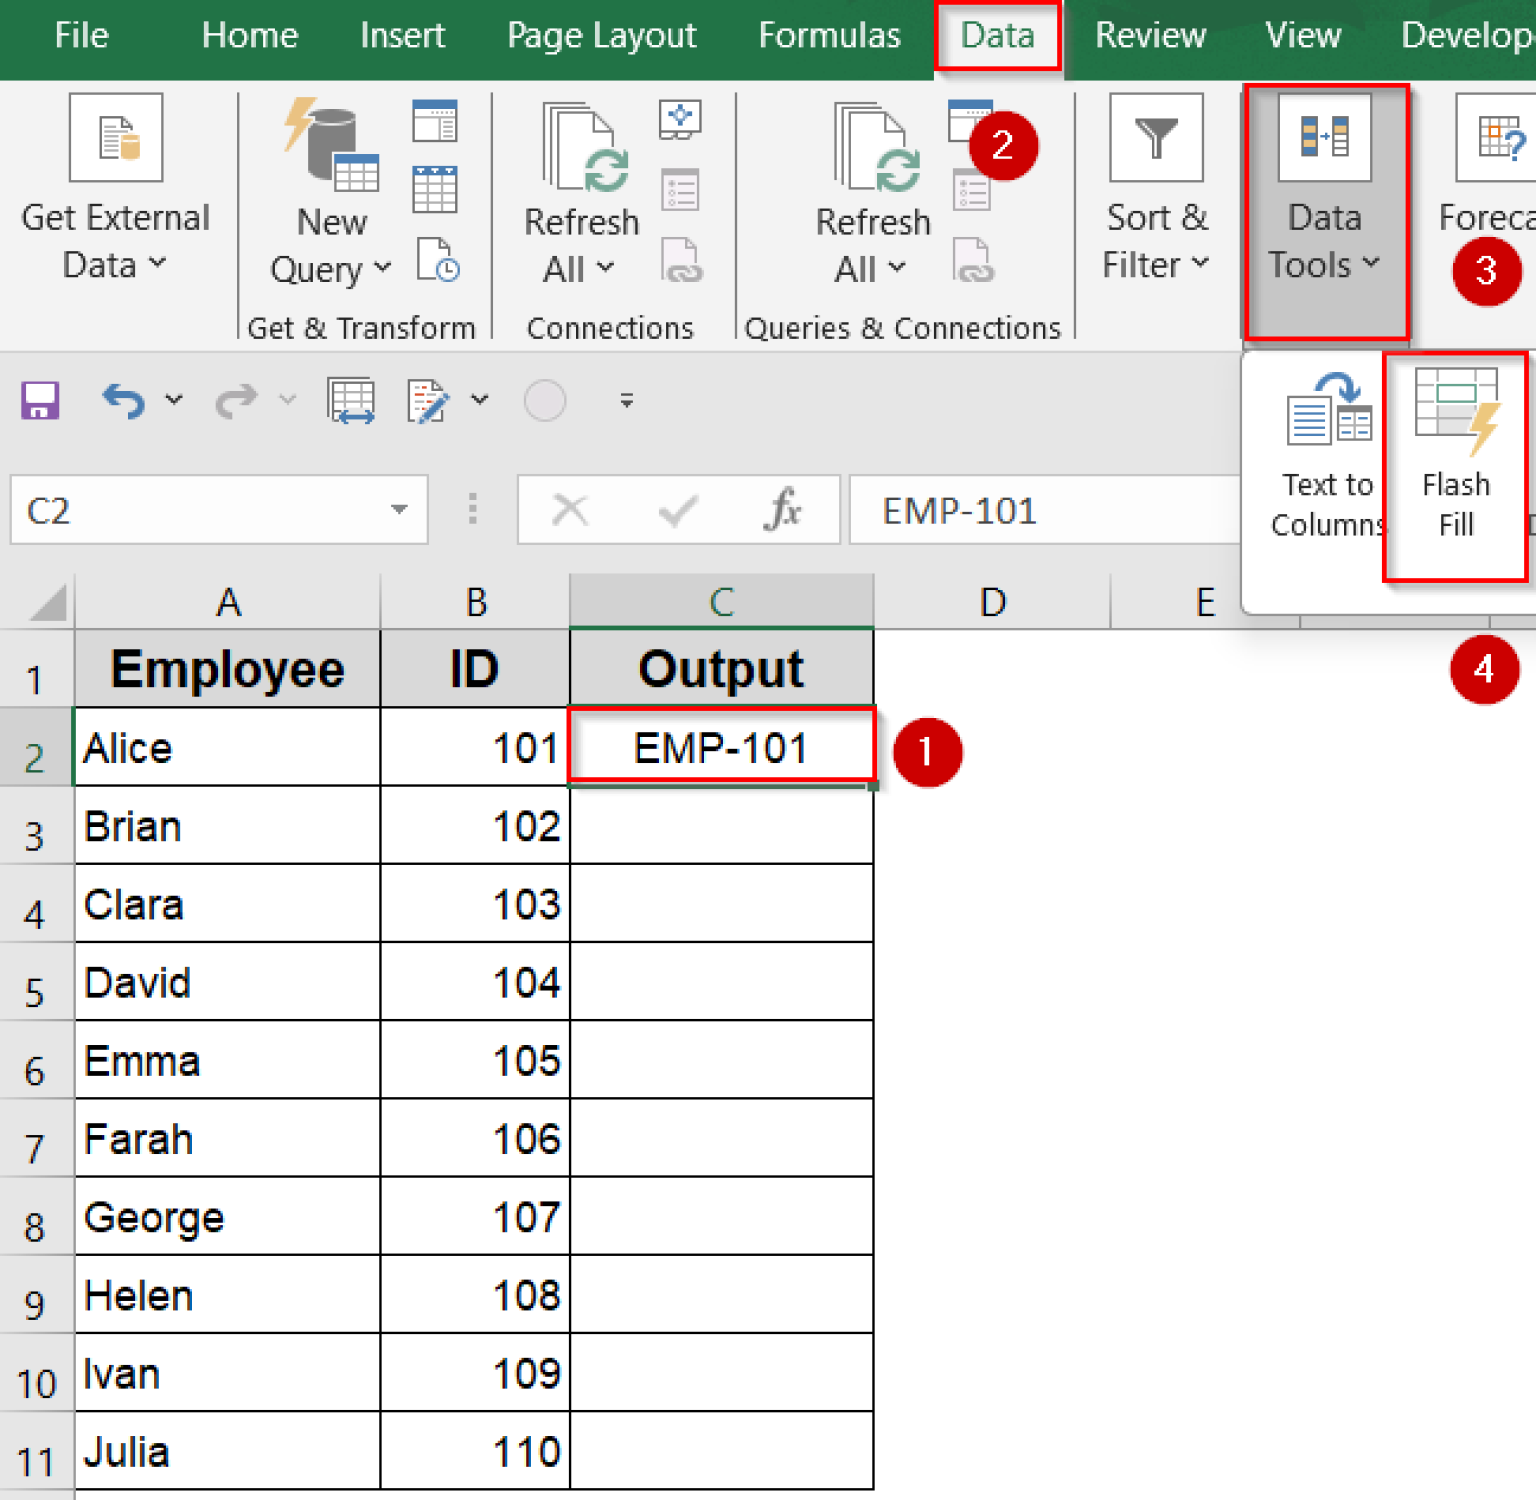
Task: Switch to the Formulas tab
Action: pos(829,35)
